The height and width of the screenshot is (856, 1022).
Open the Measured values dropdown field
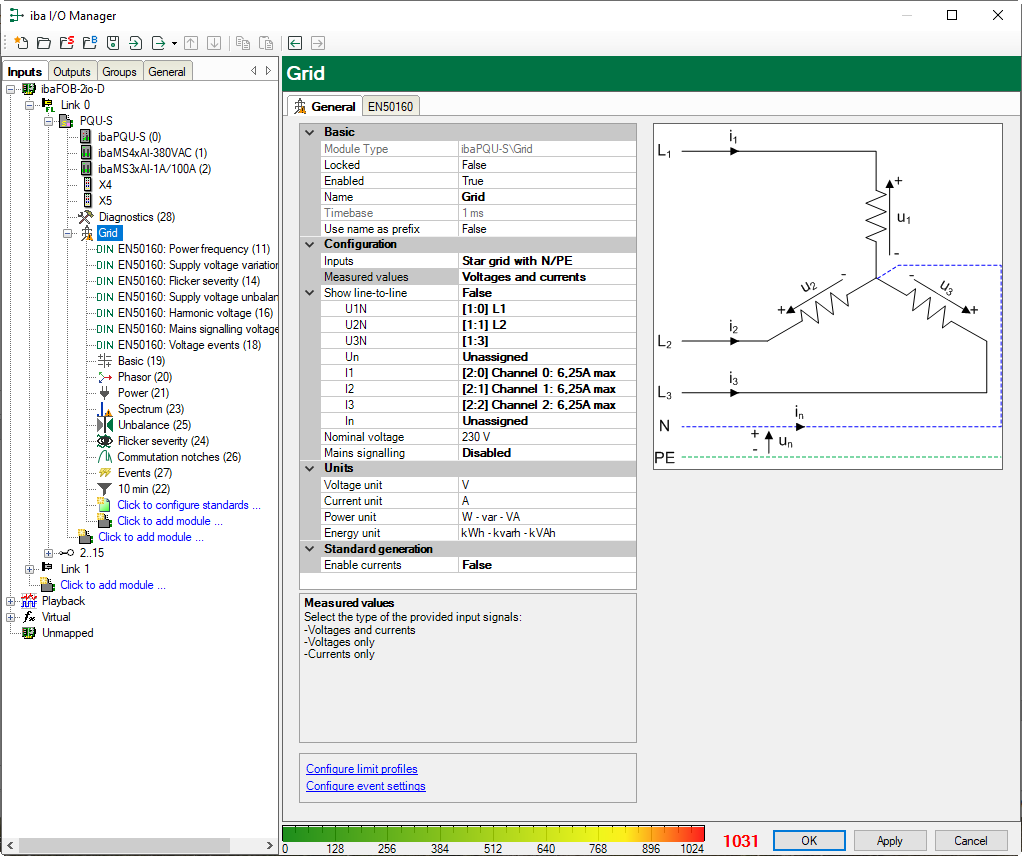pyautogui.click(x=546, y=277)
